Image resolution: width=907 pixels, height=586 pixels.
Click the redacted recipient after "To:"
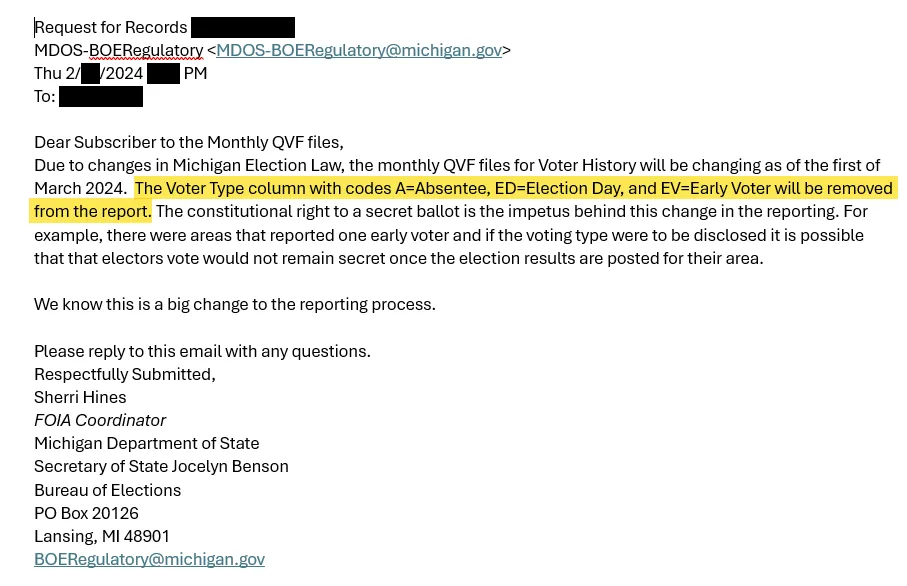click(x=100, y=97)
